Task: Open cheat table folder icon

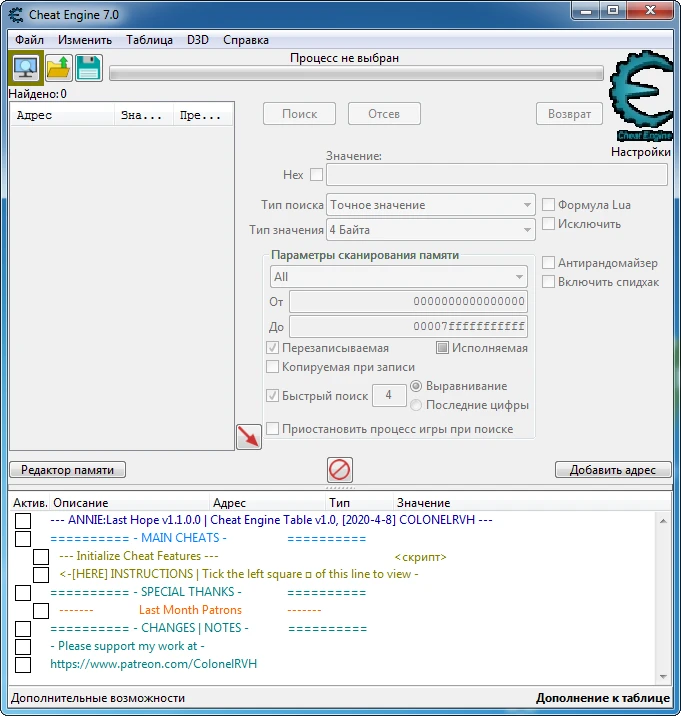Action: [58, 68]
